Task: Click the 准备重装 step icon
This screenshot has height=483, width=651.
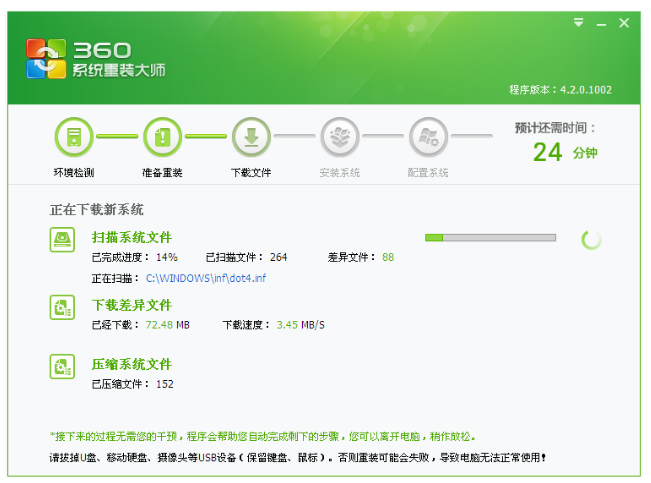Action: pyautogui.click(x=162, y=136)
